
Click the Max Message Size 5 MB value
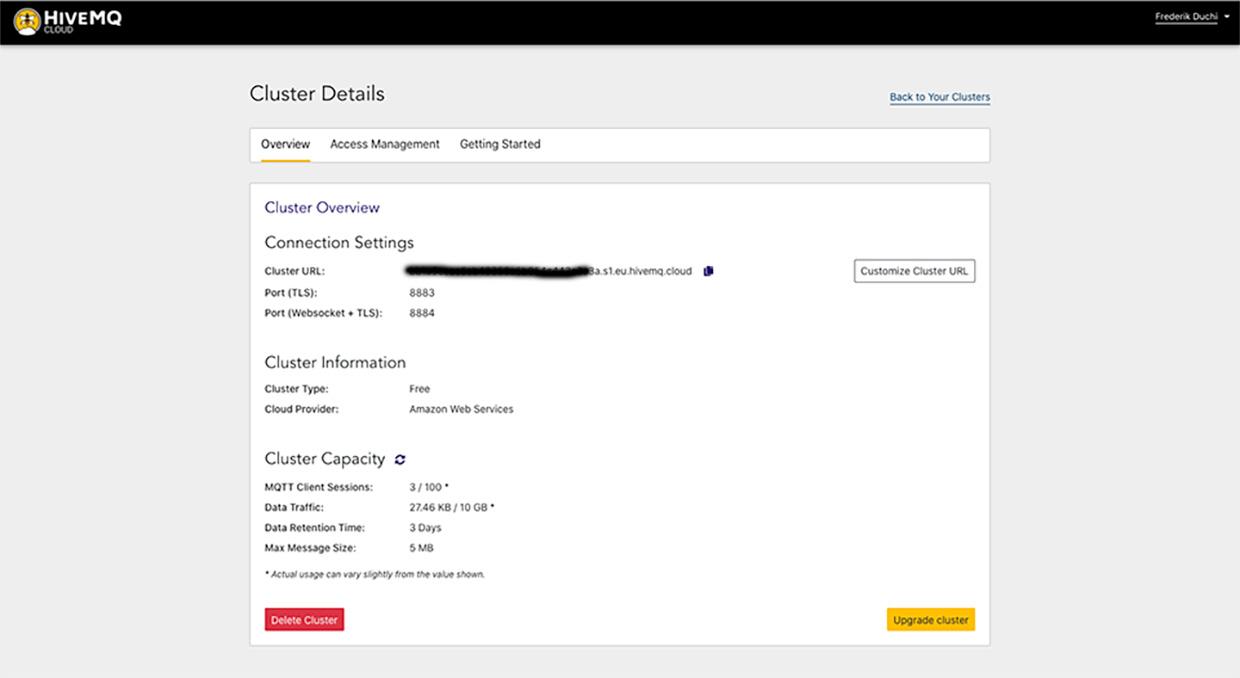[421, 548]
